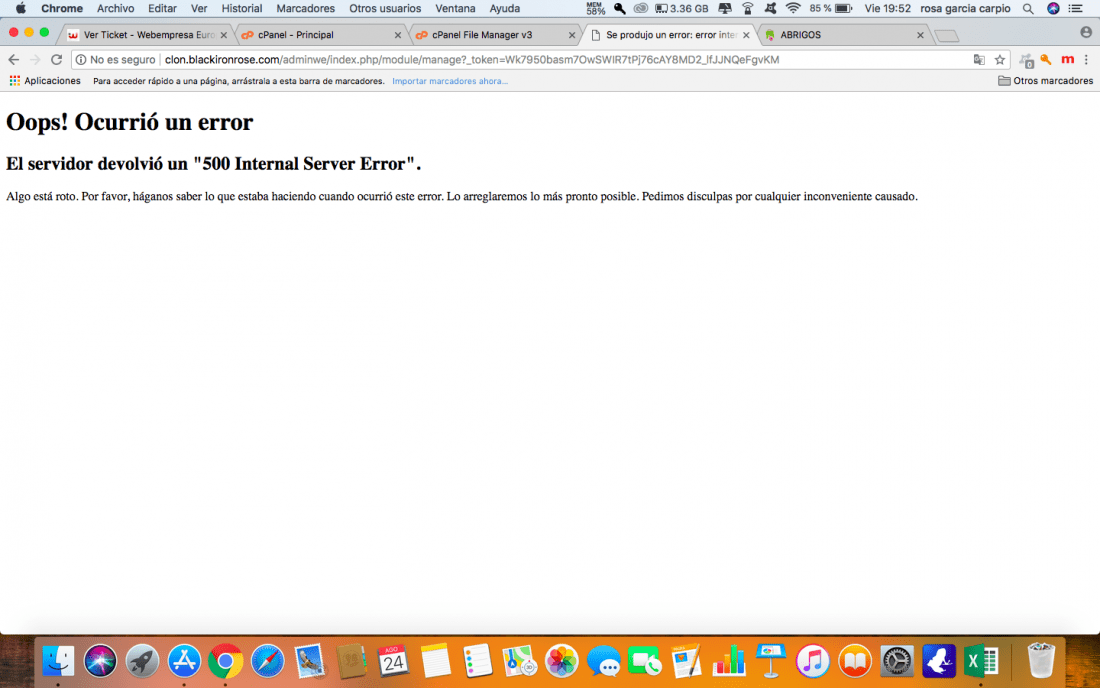This screenshot has height=688, width=1100.
Task: Open Excel app in the dock
Action: tap(981, 661)
